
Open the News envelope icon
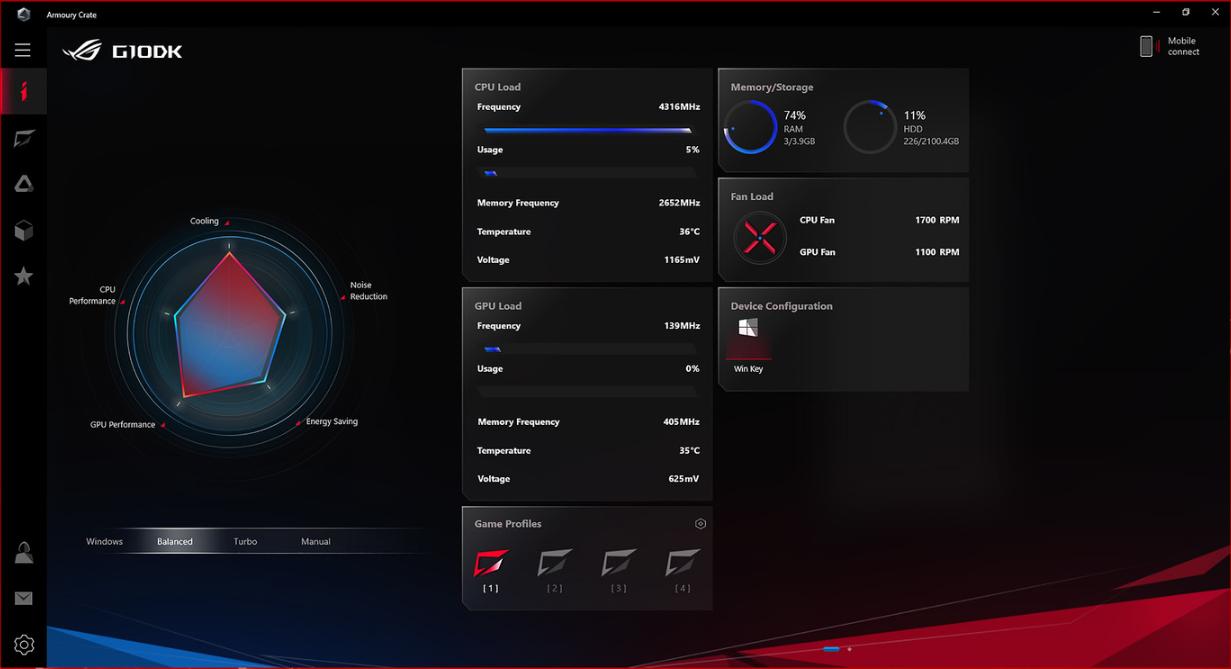click(24, 598)
